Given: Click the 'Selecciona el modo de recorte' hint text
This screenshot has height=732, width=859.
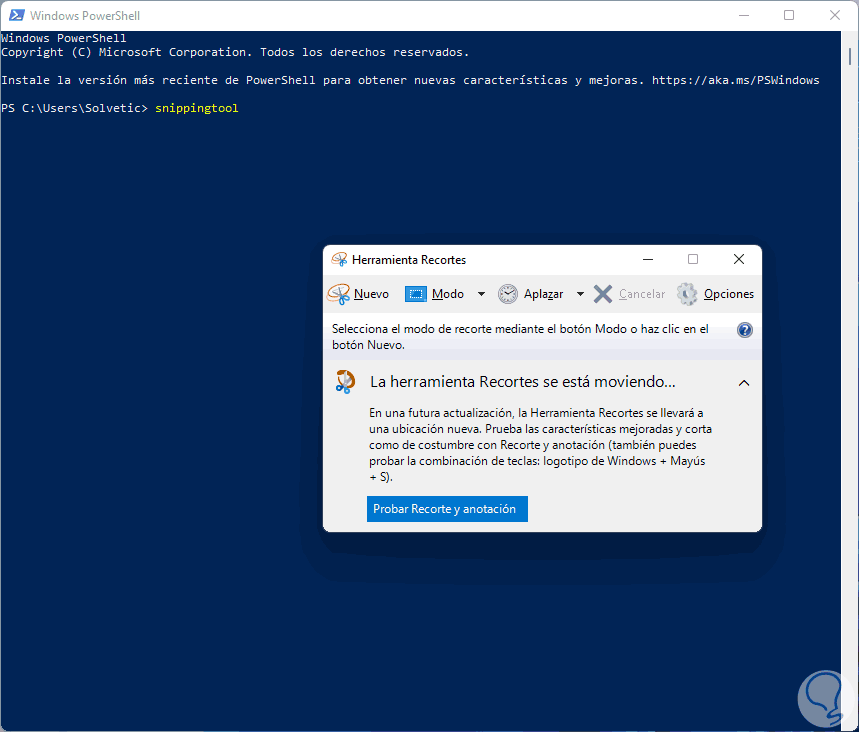Looking at the screenshot, I should click(x=520, y=336).
